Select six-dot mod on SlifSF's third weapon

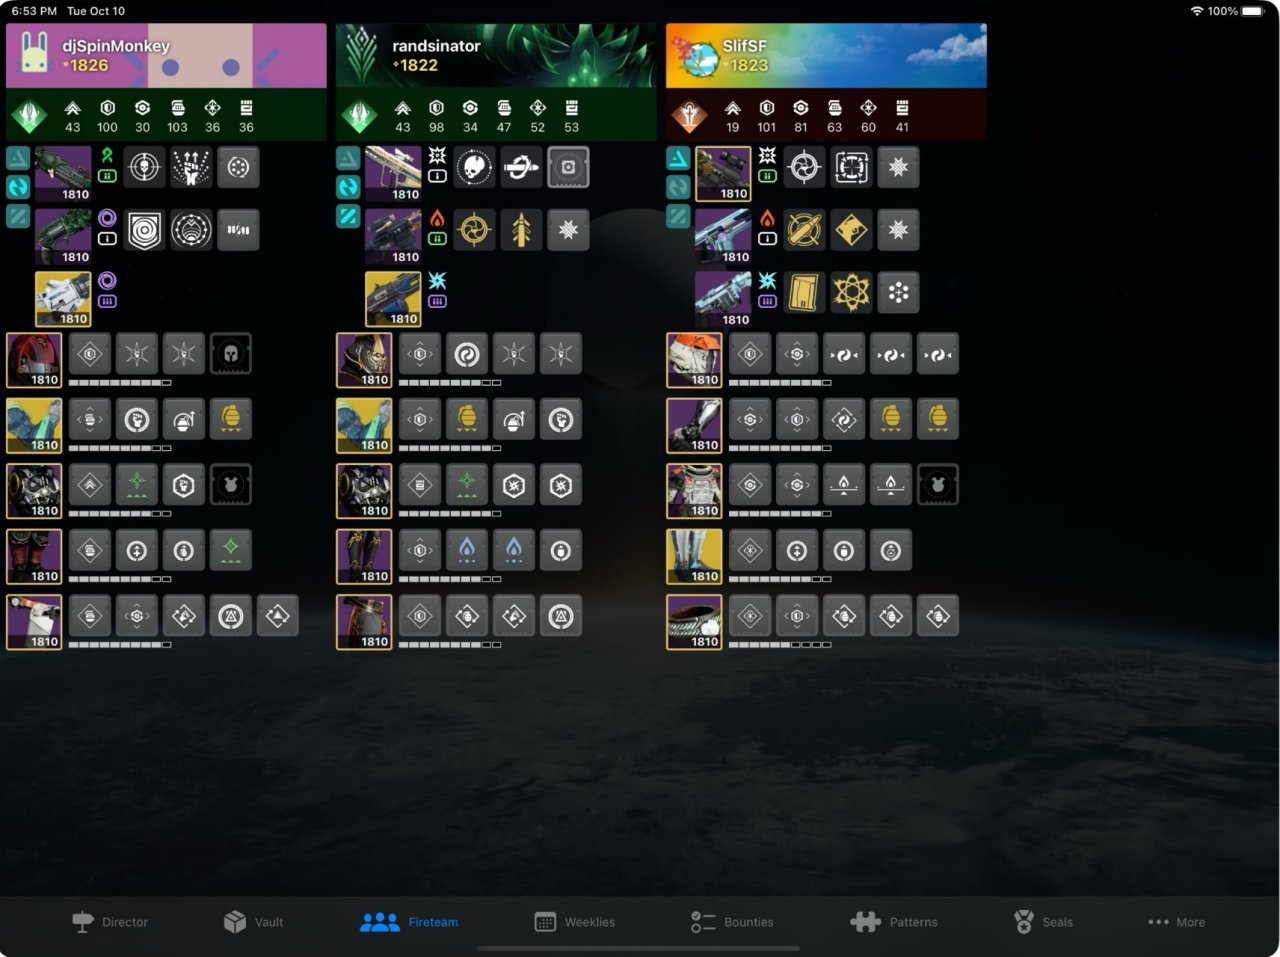coord(898,292)
